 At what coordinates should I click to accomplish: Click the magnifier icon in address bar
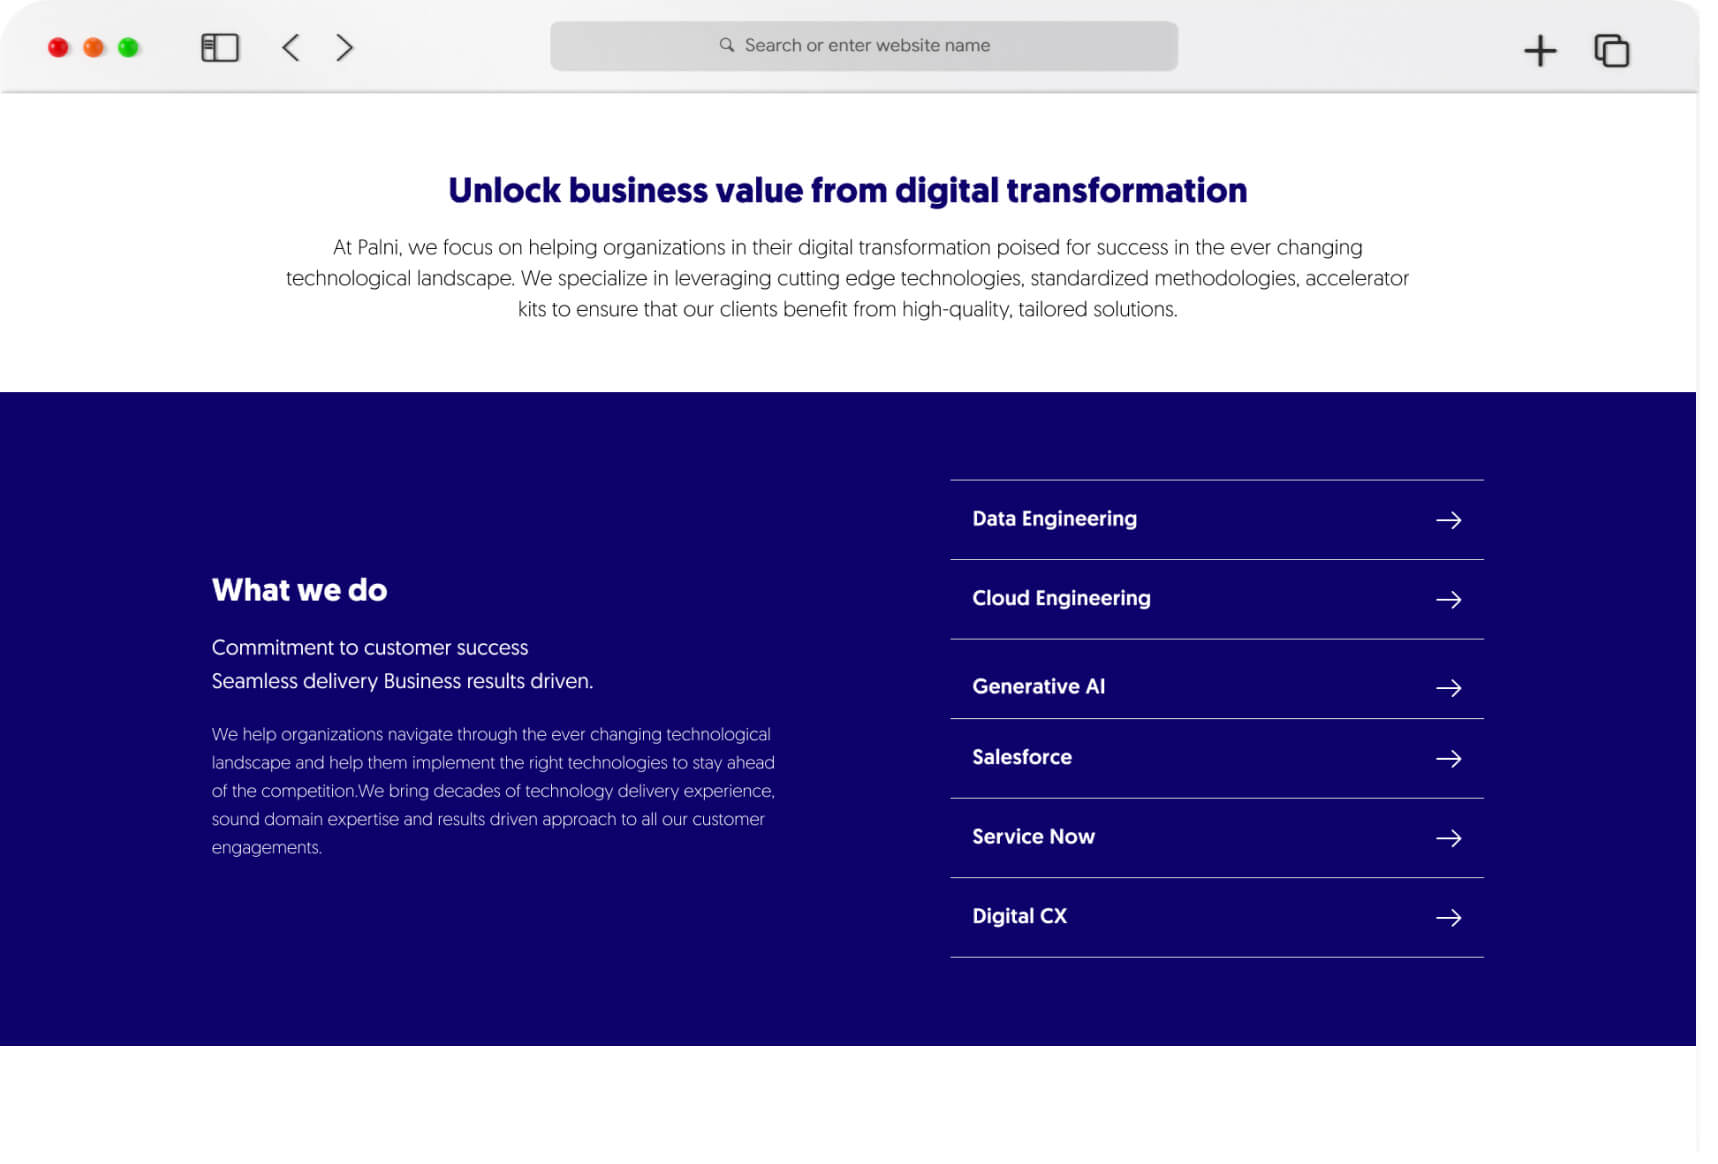click(x=727, y=45)
